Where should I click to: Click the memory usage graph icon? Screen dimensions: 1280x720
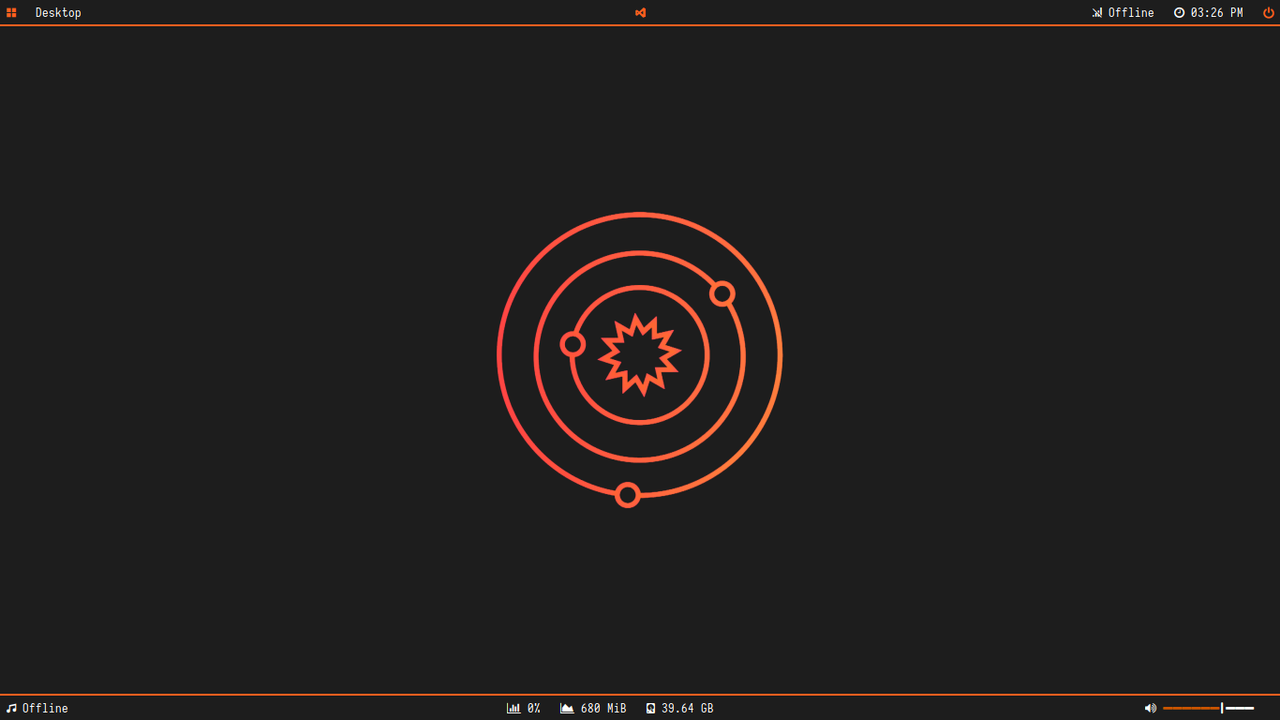(x=567, y=708)
